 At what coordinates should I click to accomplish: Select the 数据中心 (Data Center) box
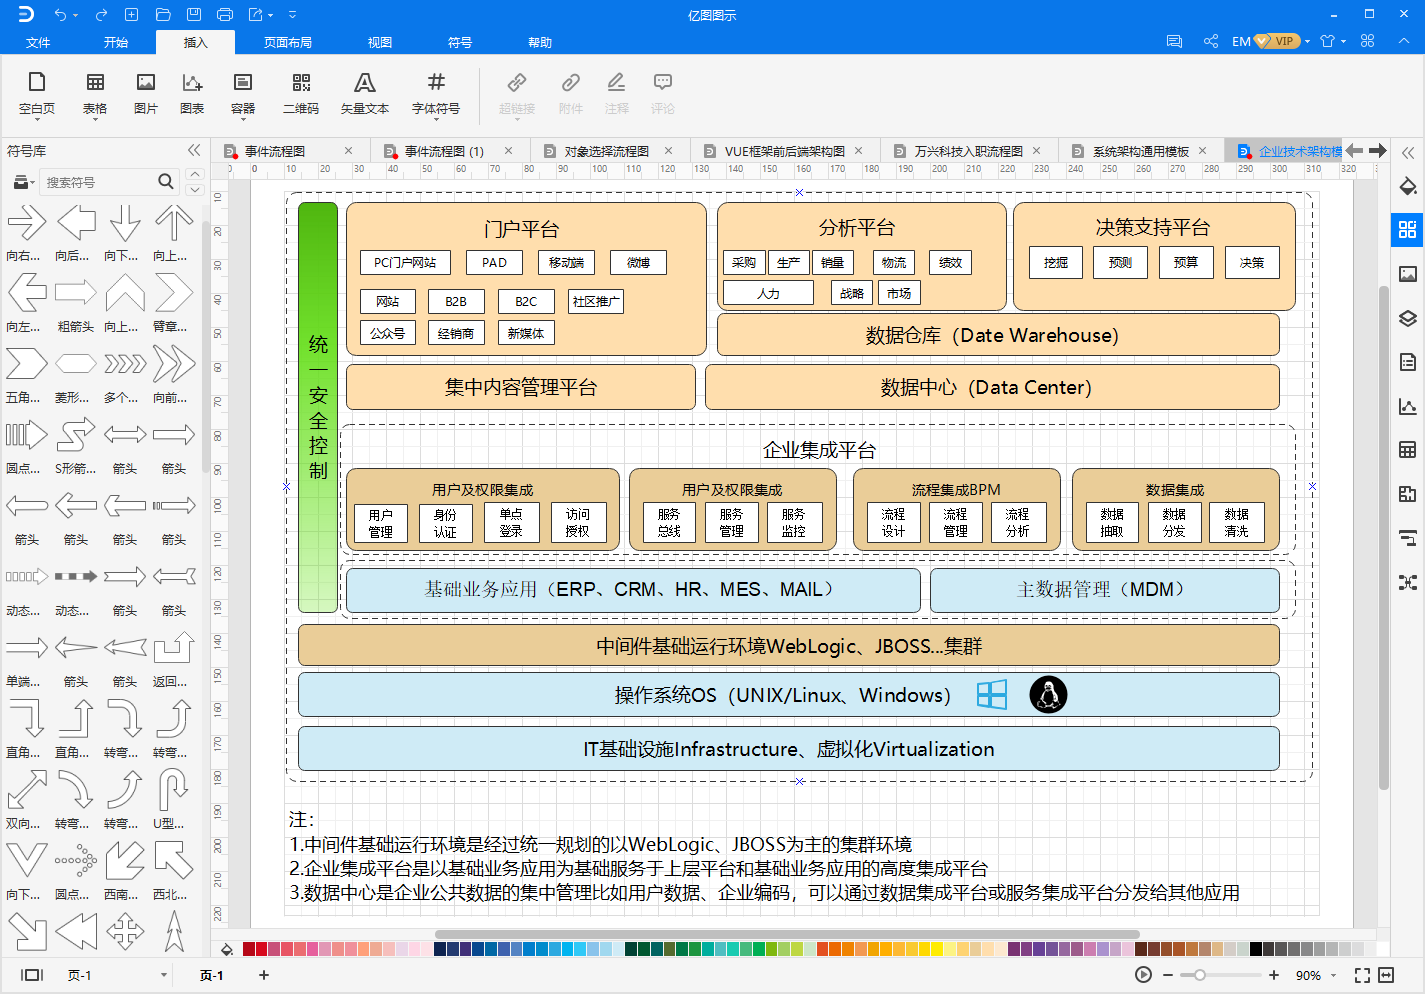pos(992,387)
